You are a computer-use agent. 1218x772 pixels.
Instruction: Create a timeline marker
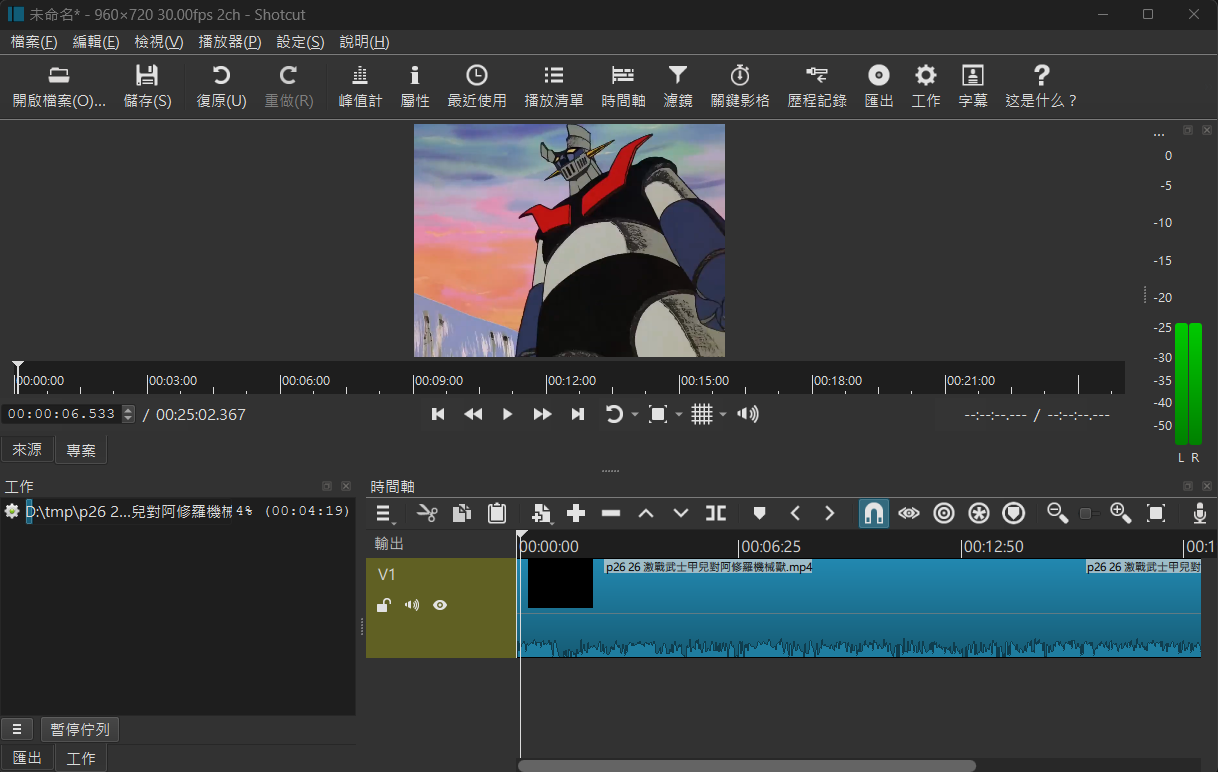coord(759,513)
